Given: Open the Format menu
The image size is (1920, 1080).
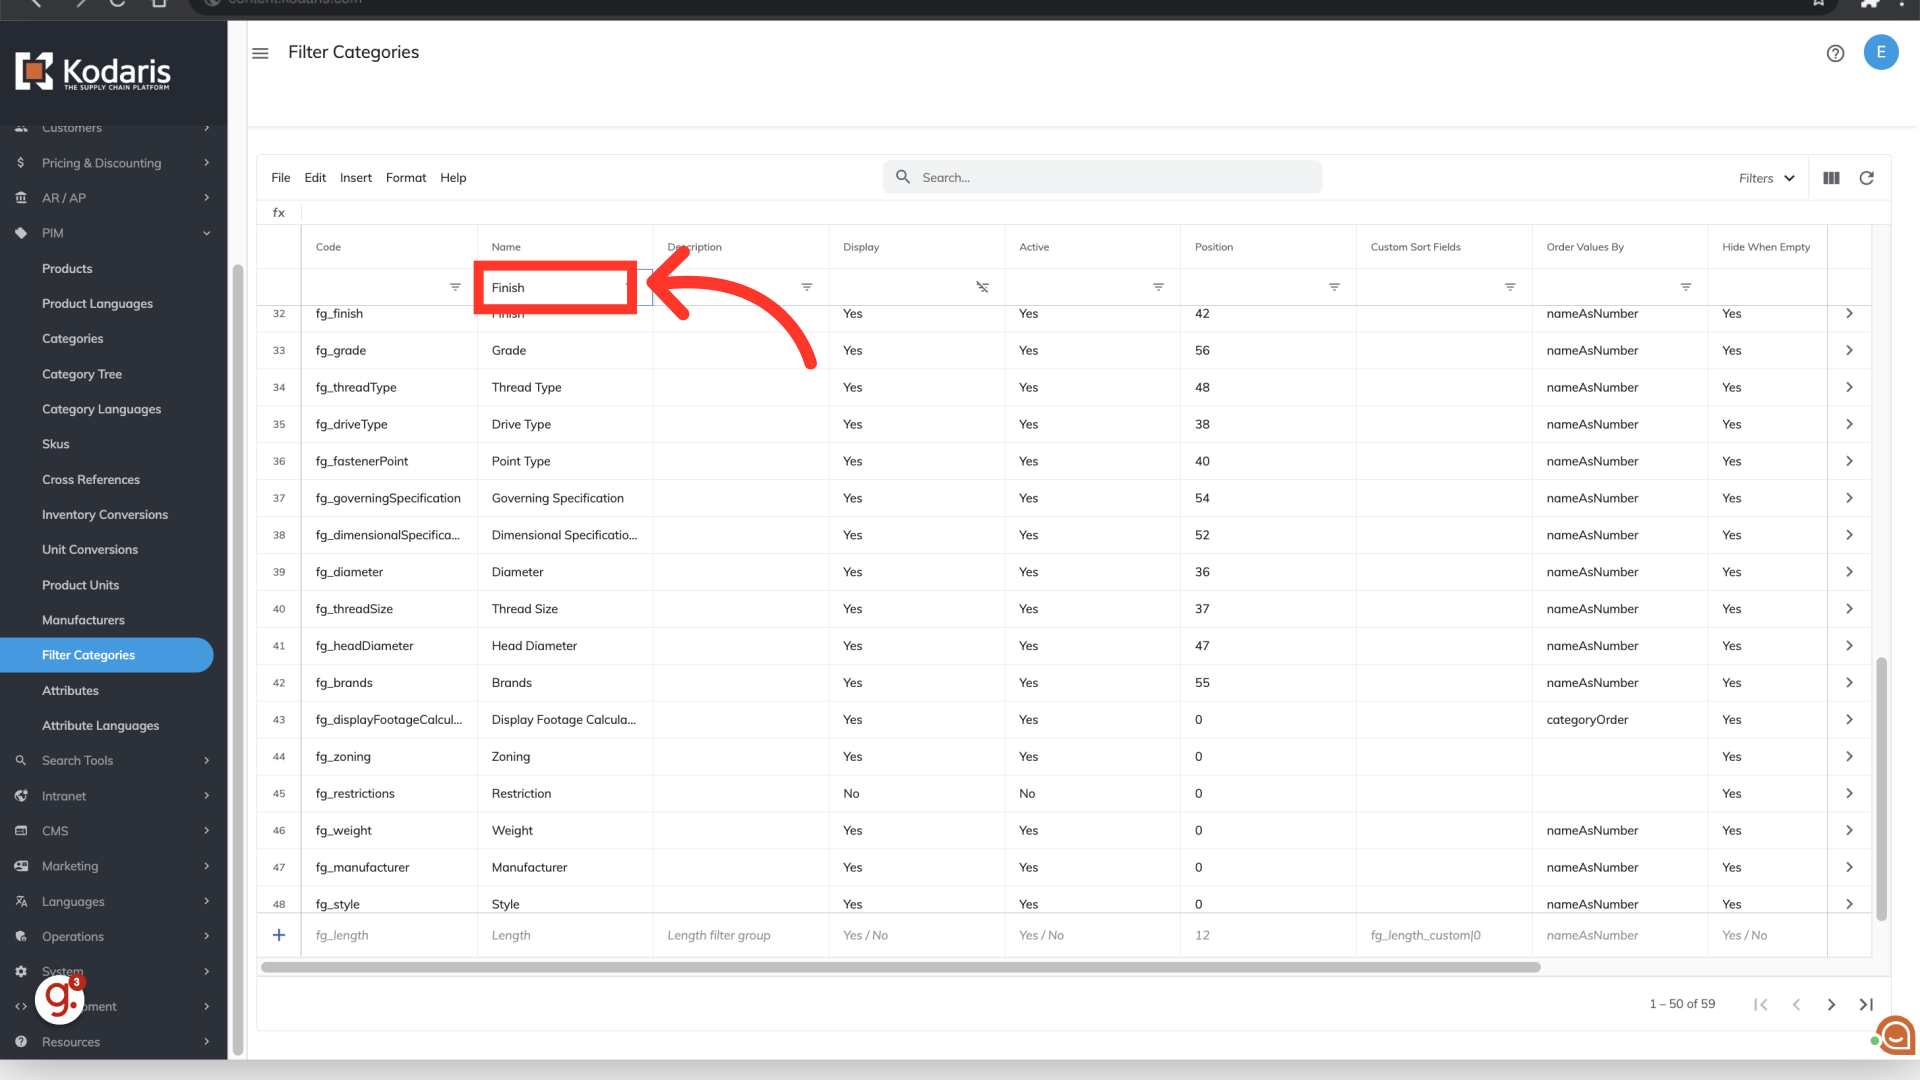Looking at the screenshot, I should [x=405, y=178].
